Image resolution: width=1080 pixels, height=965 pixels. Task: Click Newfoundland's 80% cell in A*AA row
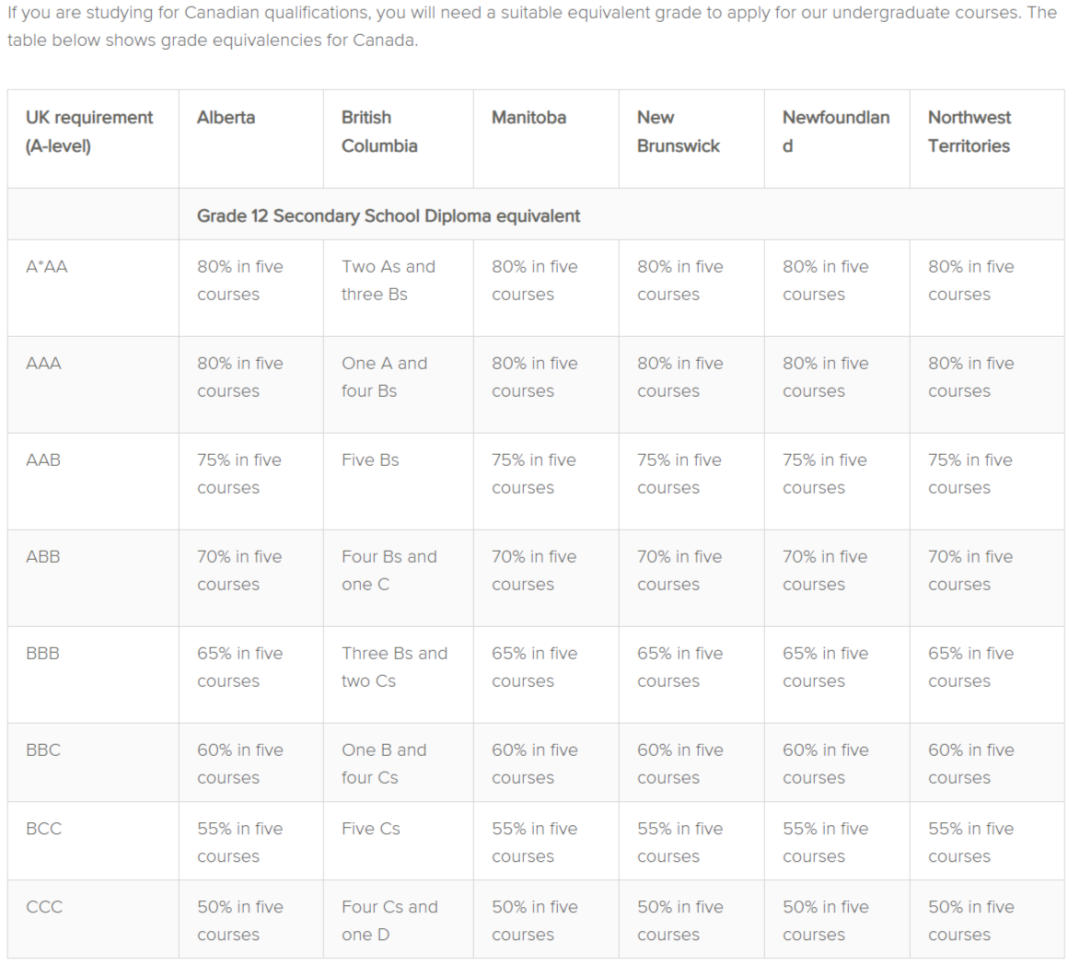tap(837, 288)
